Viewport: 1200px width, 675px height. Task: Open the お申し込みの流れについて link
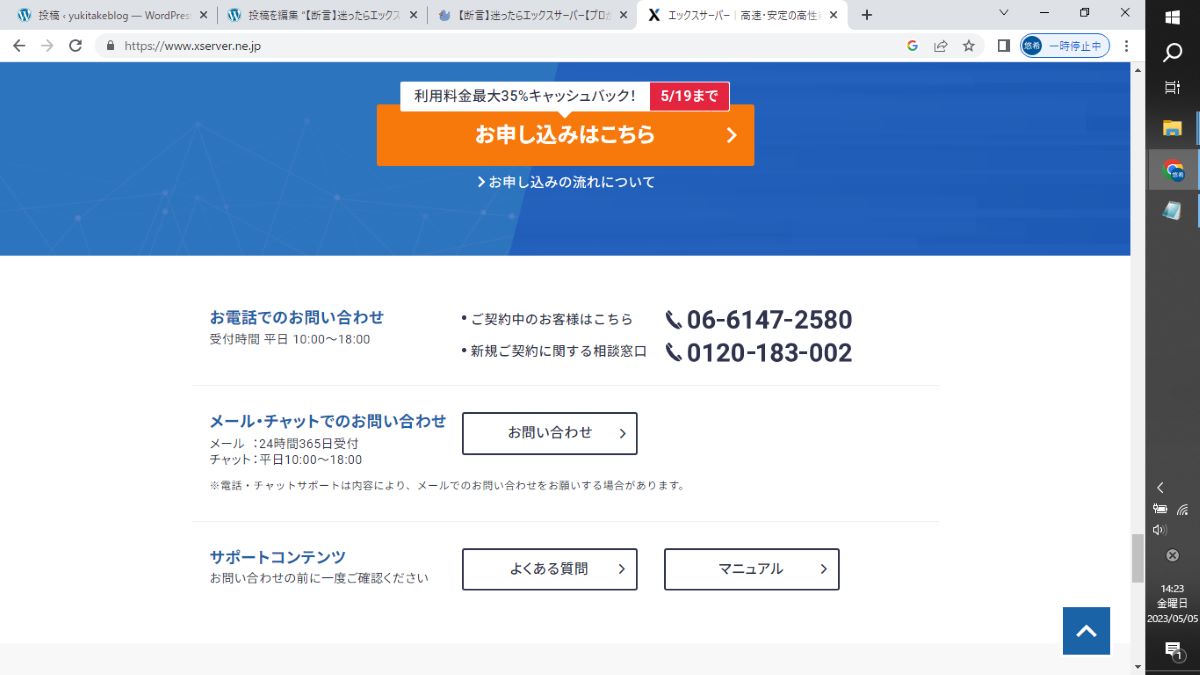(566, 182)
